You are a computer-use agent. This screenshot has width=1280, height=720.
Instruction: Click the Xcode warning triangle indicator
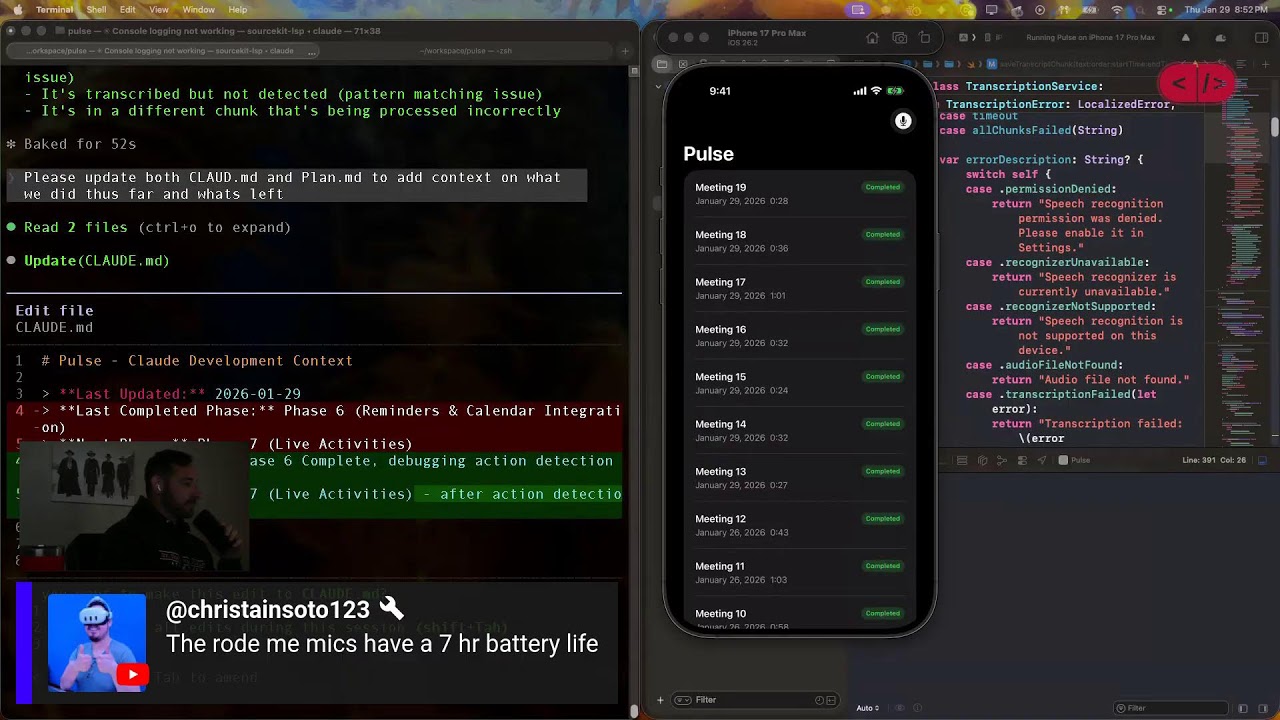click(1186, 38)
